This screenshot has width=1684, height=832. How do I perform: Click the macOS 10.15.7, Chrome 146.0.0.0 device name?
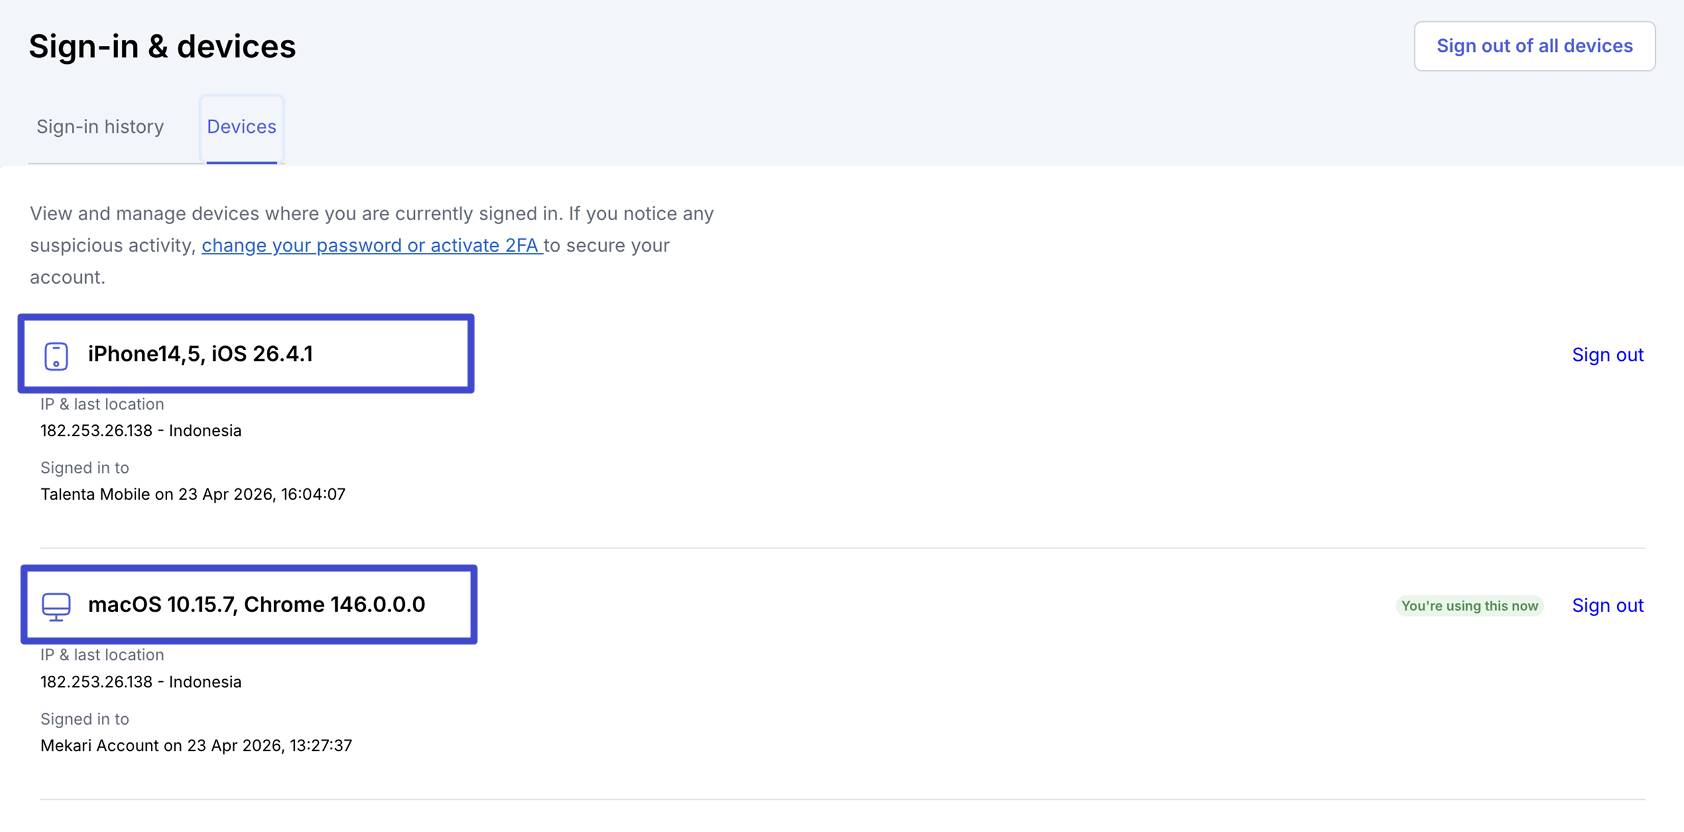[x=256, y=605]
